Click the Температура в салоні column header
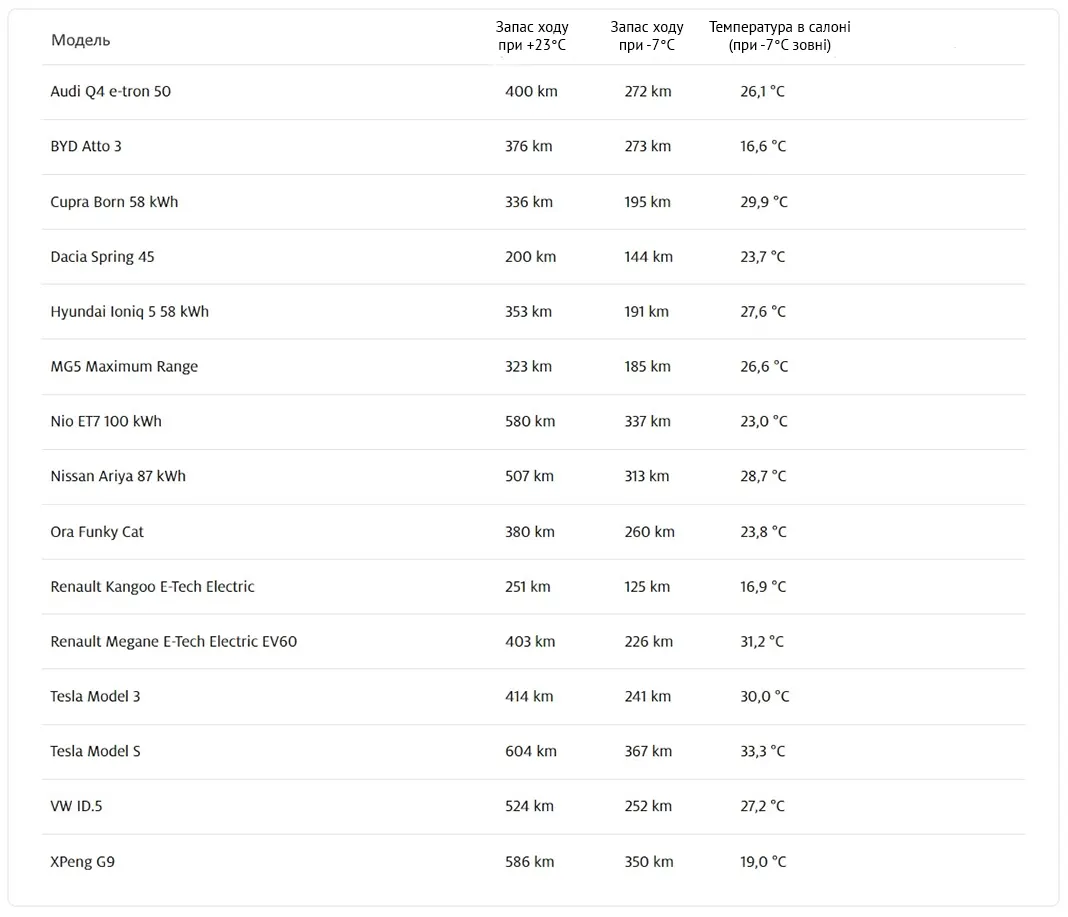1068x917 pixels. point(779,36)
